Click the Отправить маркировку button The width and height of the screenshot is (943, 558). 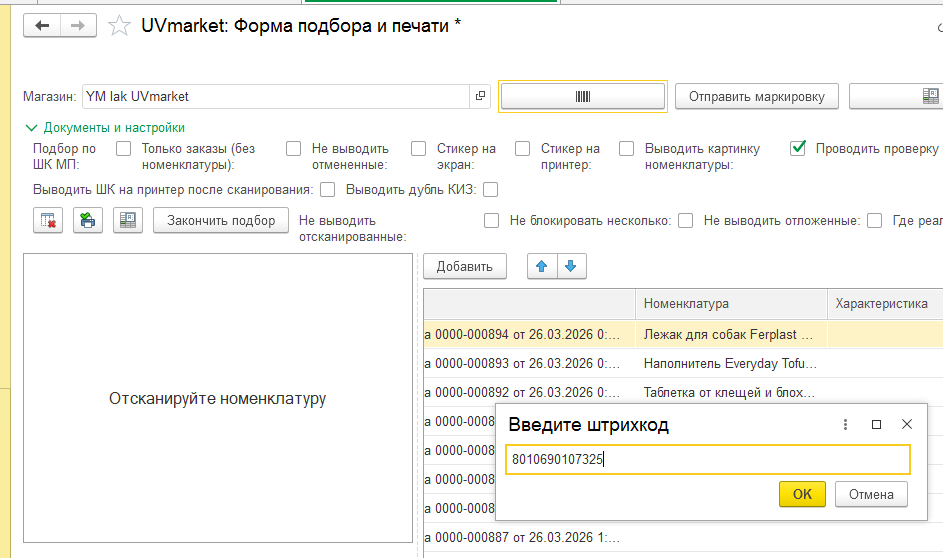click(757, 96)
